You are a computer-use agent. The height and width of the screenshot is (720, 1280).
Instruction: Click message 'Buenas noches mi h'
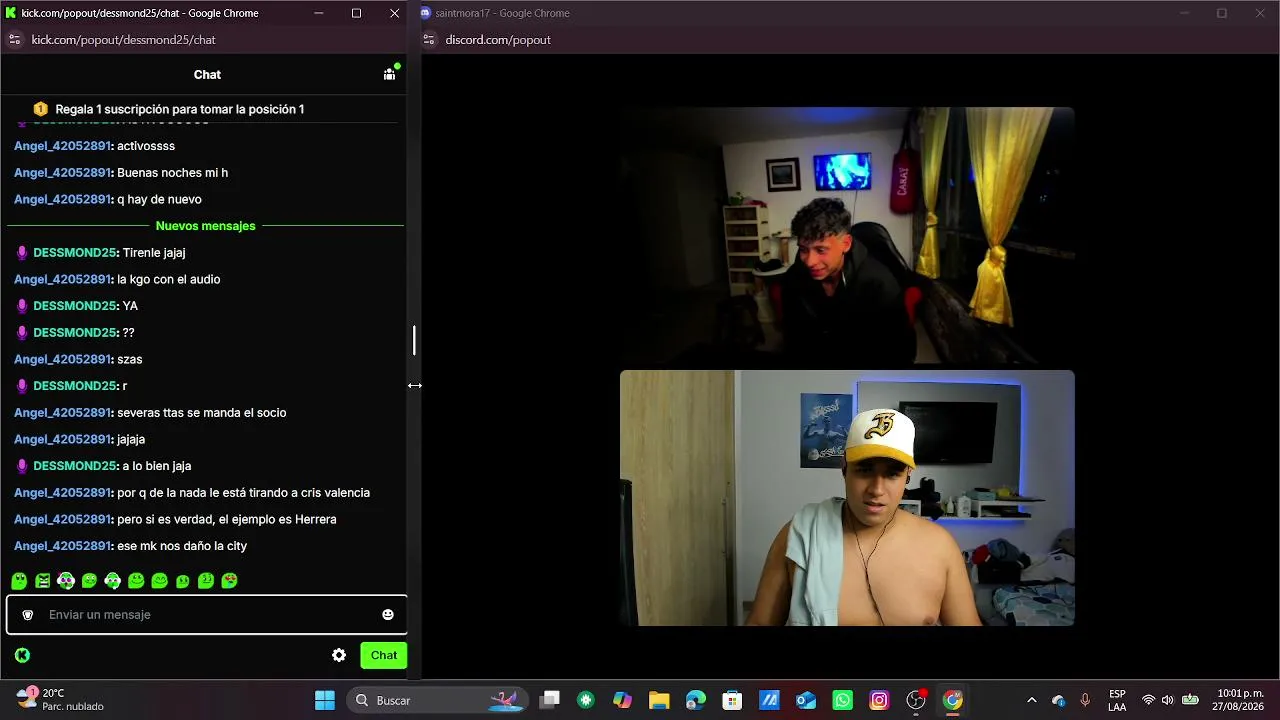(172, 173)
